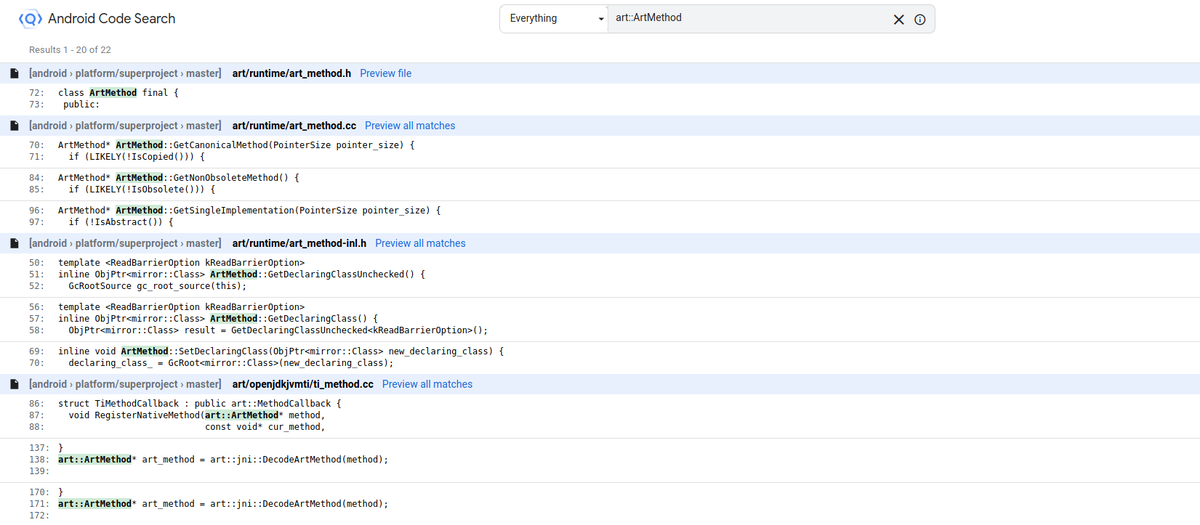Open search help info icon
The height and width of the screenshot is (525, 1200).
click(920, 19)
